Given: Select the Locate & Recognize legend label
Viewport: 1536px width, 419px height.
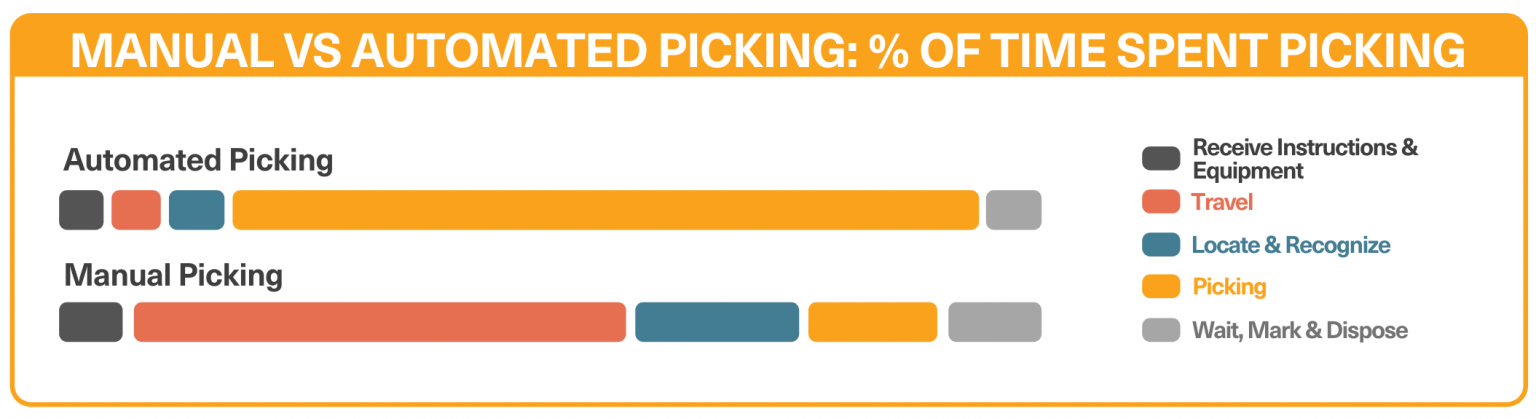Looking at the screenshot, I should point(1290,245).
